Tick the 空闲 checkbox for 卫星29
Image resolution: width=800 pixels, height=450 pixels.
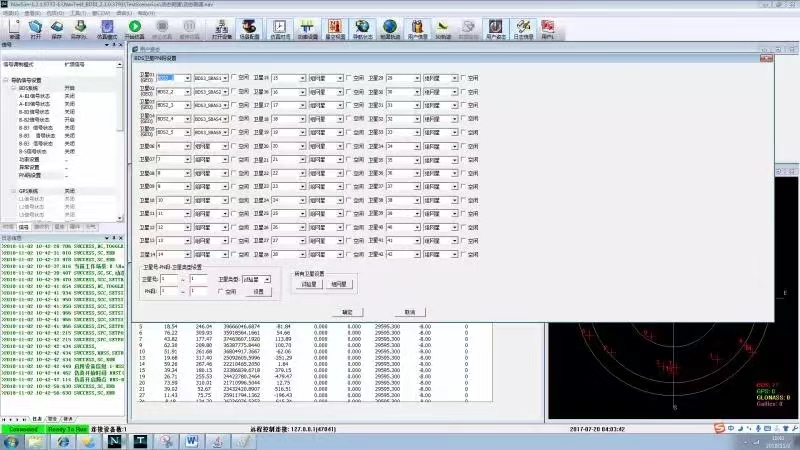point(463,78)
